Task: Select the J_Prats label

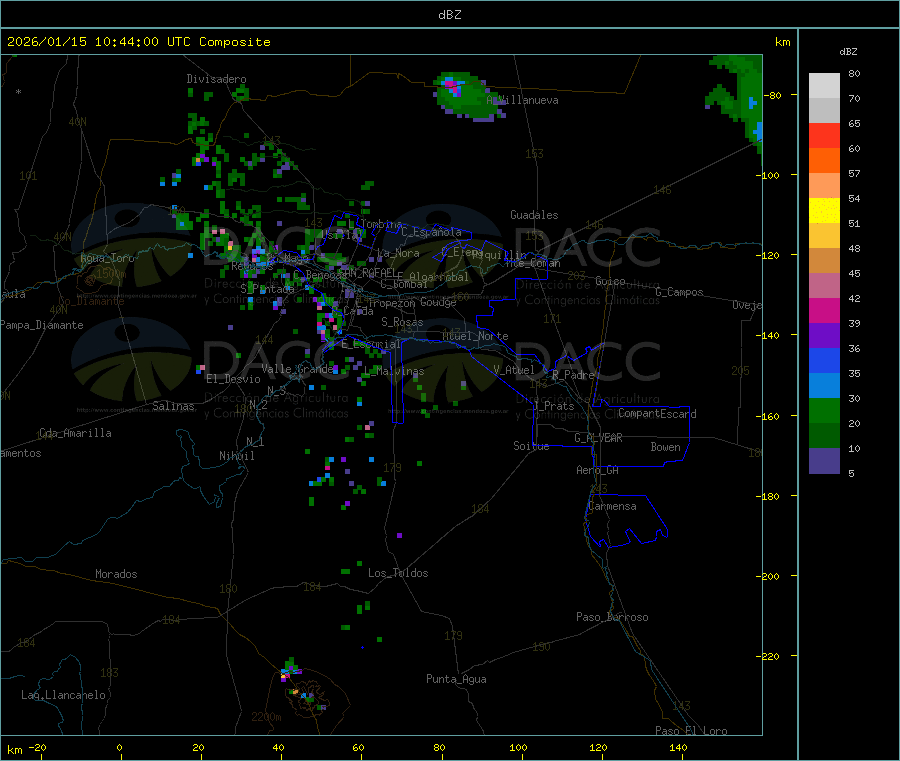Action: tap(554, 406)
